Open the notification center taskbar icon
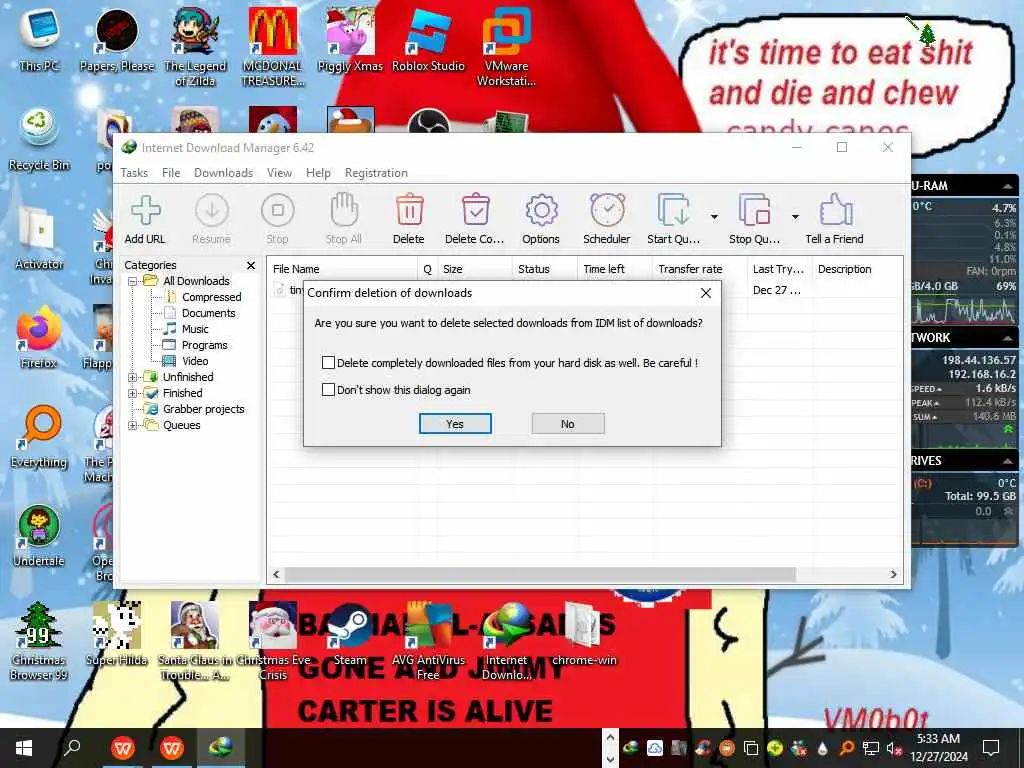1024x768 pixels. click(x=991, y=748)
